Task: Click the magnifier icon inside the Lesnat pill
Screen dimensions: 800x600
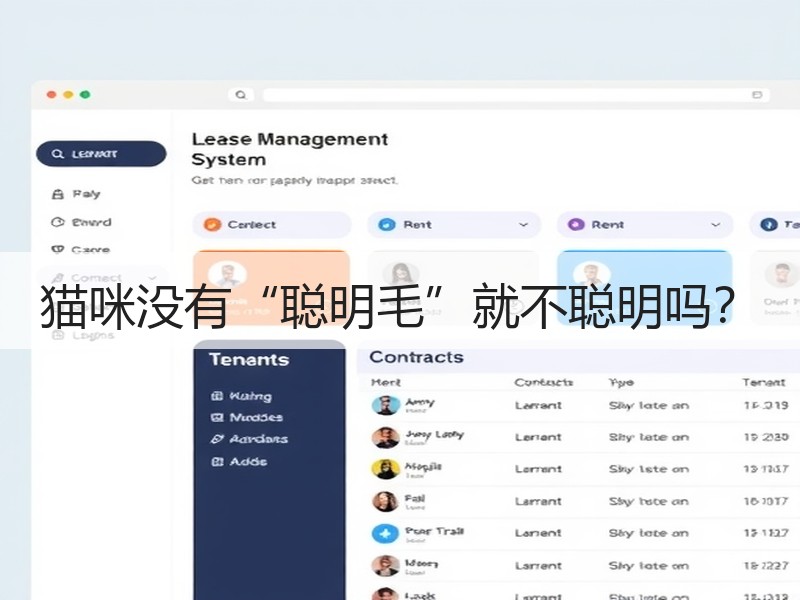Action: point(58,154)
